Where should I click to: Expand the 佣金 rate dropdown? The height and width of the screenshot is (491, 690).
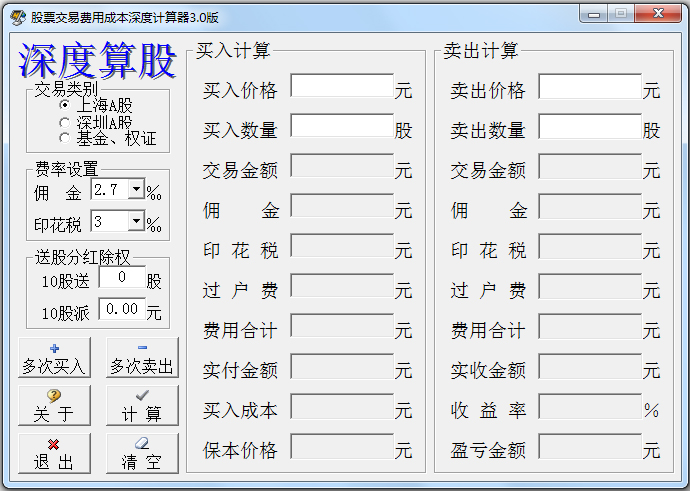pos(136,190)
